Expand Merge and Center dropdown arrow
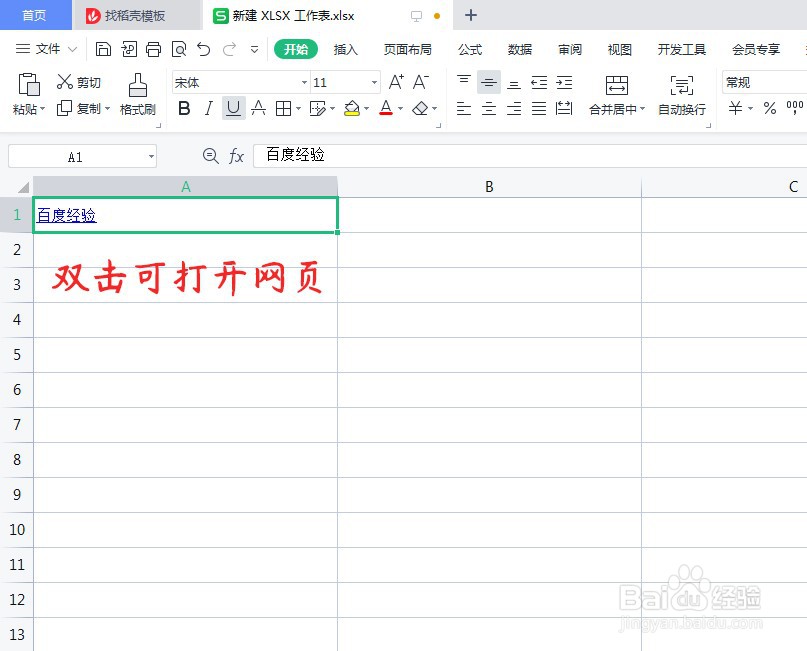The image size is (807, 651). pyautogui.click(x=642, y=109)
